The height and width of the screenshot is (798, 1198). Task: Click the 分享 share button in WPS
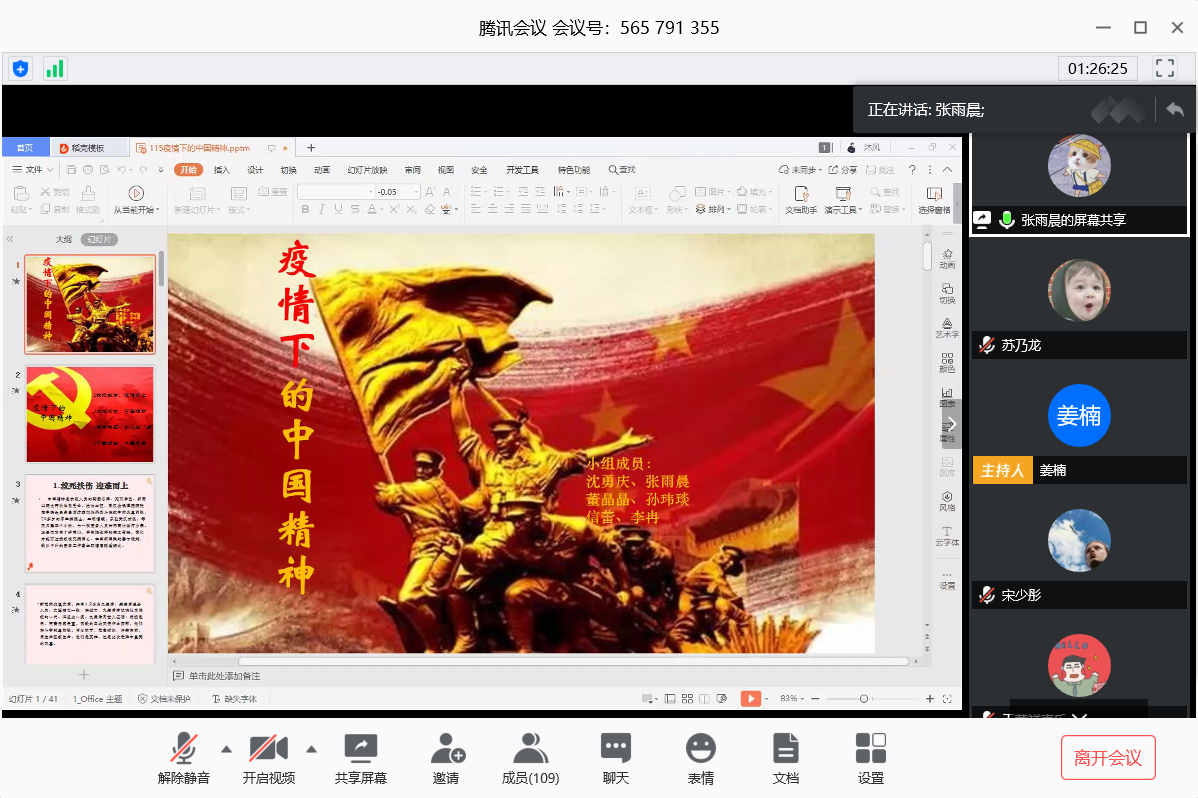pos(843,170)
